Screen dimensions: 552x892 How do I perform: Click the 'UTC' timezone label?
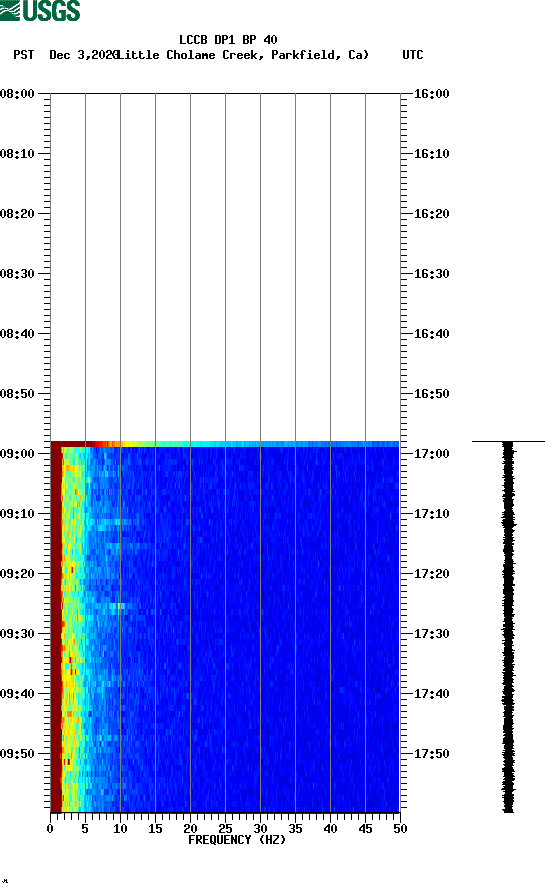click(413, 55)
